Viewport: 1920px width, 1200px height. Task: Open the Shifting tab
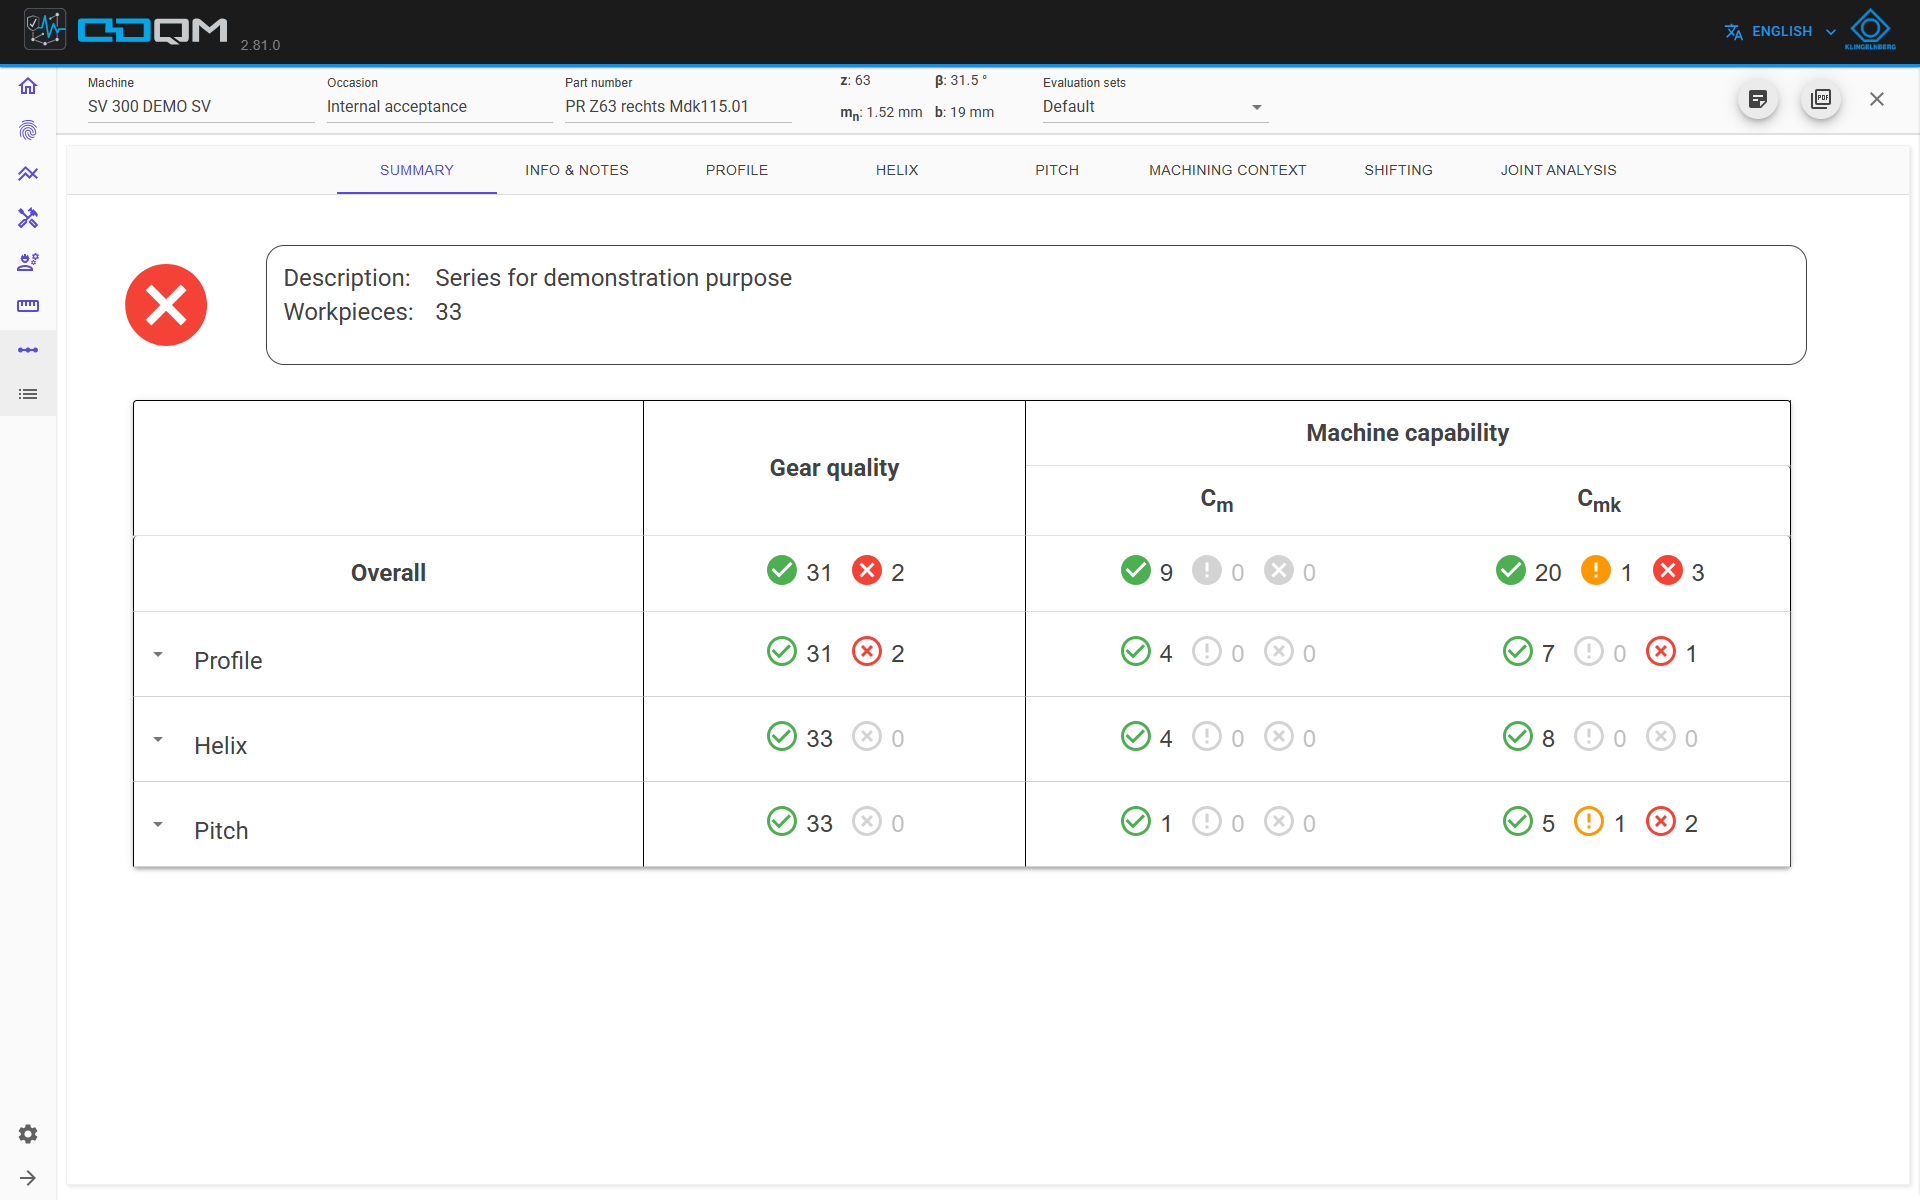pos(1398,170)
